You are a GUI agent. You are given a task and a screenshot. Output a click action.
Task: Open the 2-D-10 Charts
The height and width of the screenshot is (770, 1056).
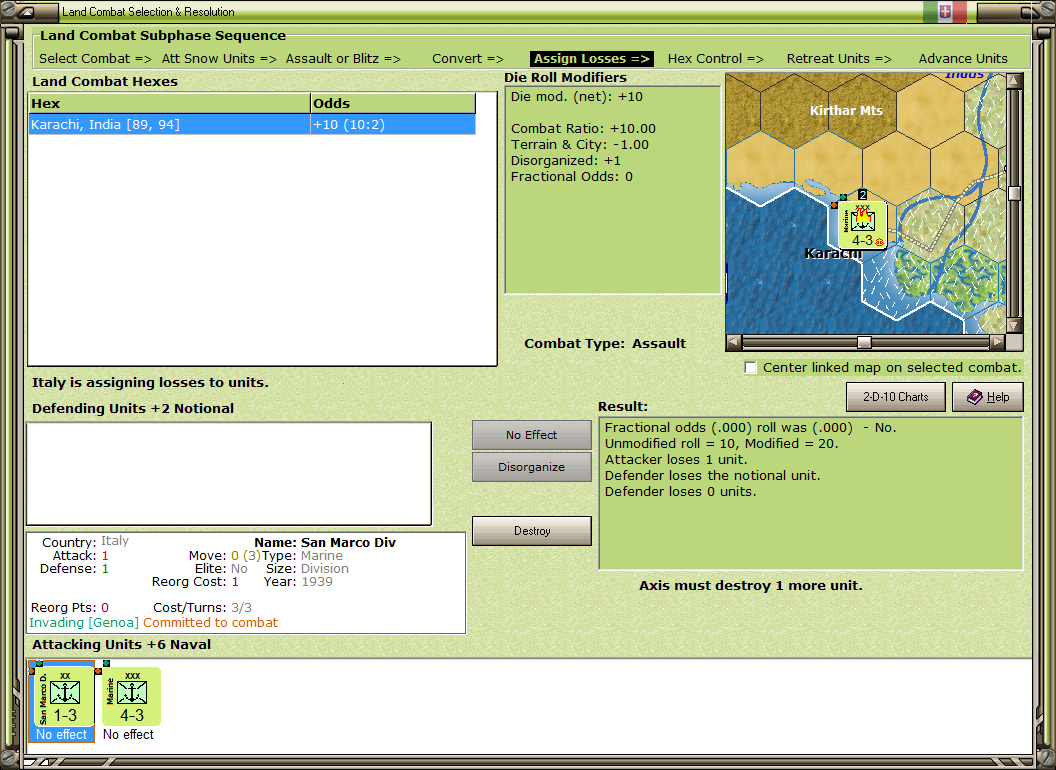[895, 397]
